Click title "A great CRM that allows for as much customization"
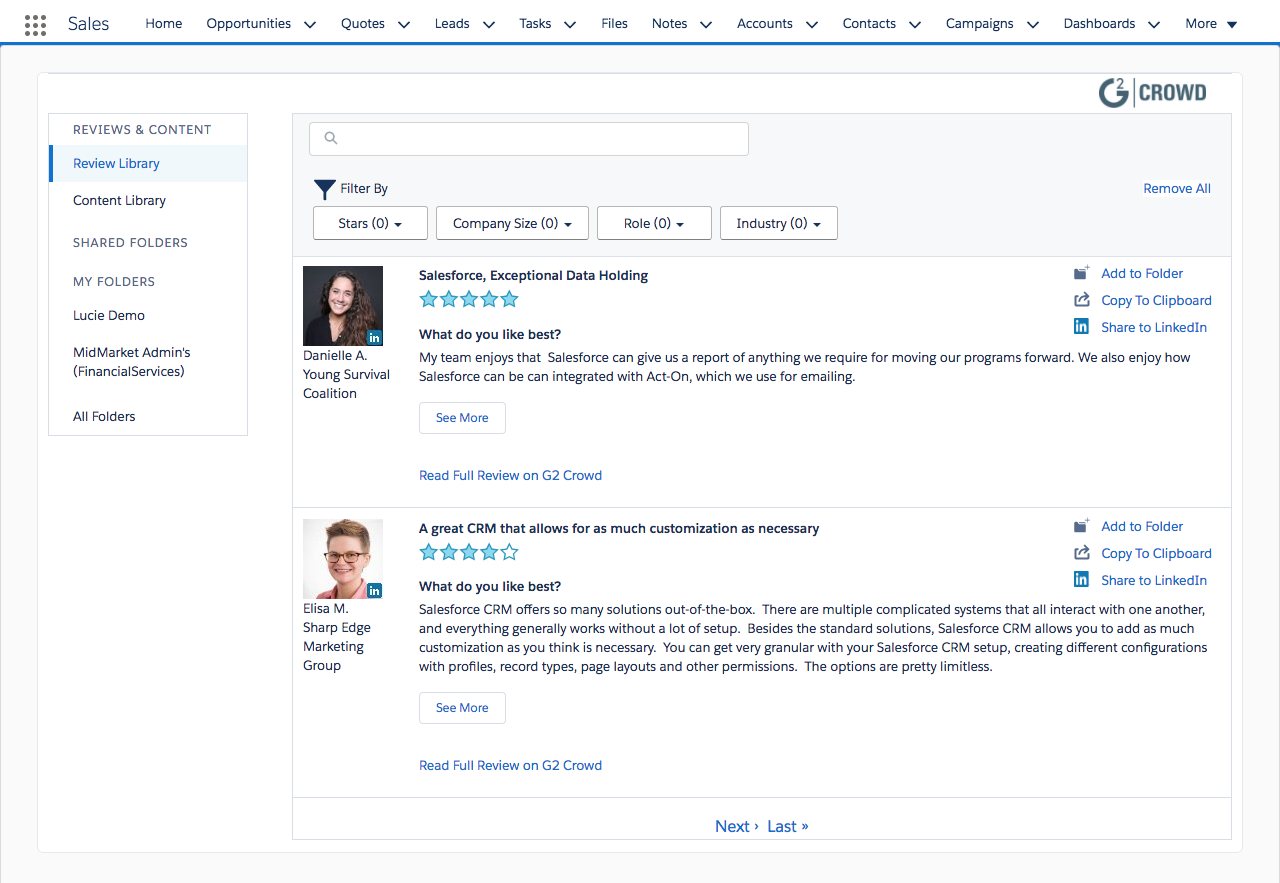The width and height of the screenshot is (1280, 883). click(619, 528)
